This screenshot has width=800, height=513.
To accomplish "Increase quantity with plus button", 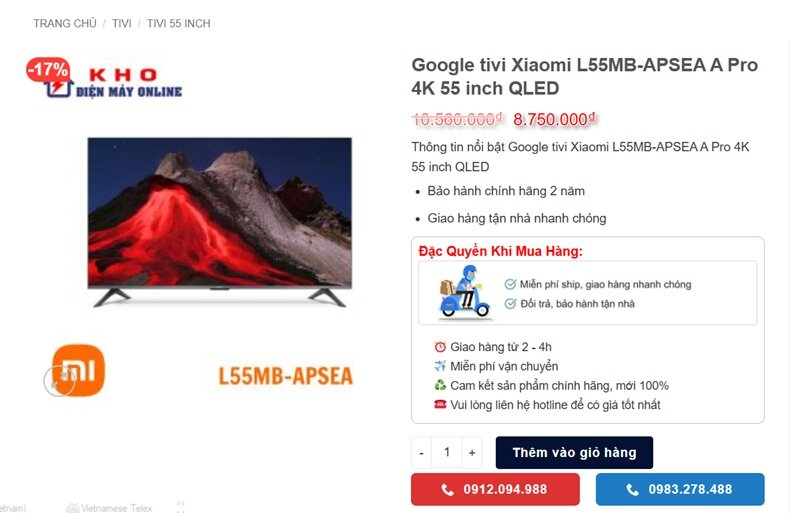I will tap(472, 452).
